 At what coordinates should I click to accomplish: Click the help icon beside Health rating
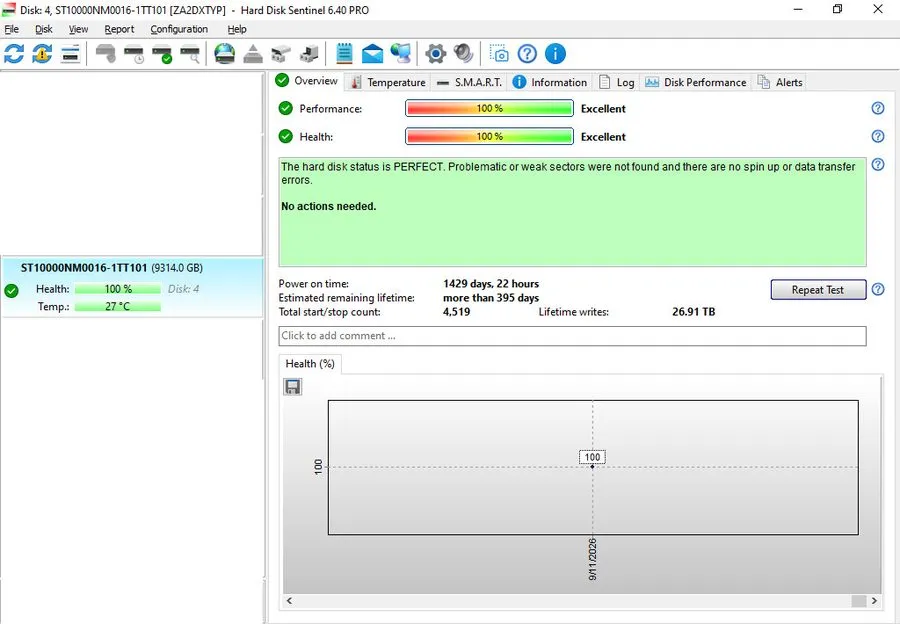click(x=878, y=137)
